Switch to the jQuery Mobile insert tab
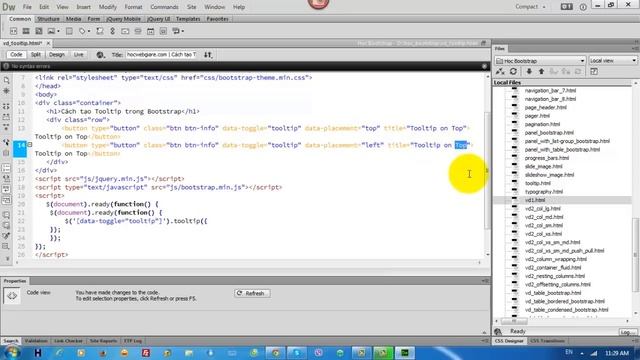640x360 pixels. pyautogui.click(x=124, y=19)
